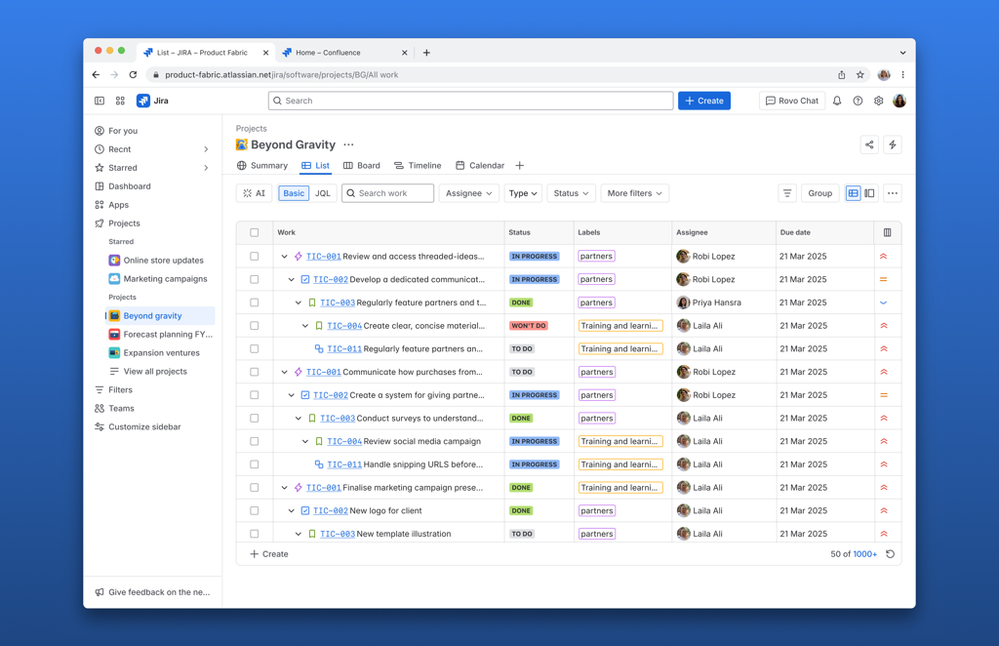Image resolution: width=999 pixels, height=646 pixels.
Task: Open the help question mark icon
Action: (858, 101)
